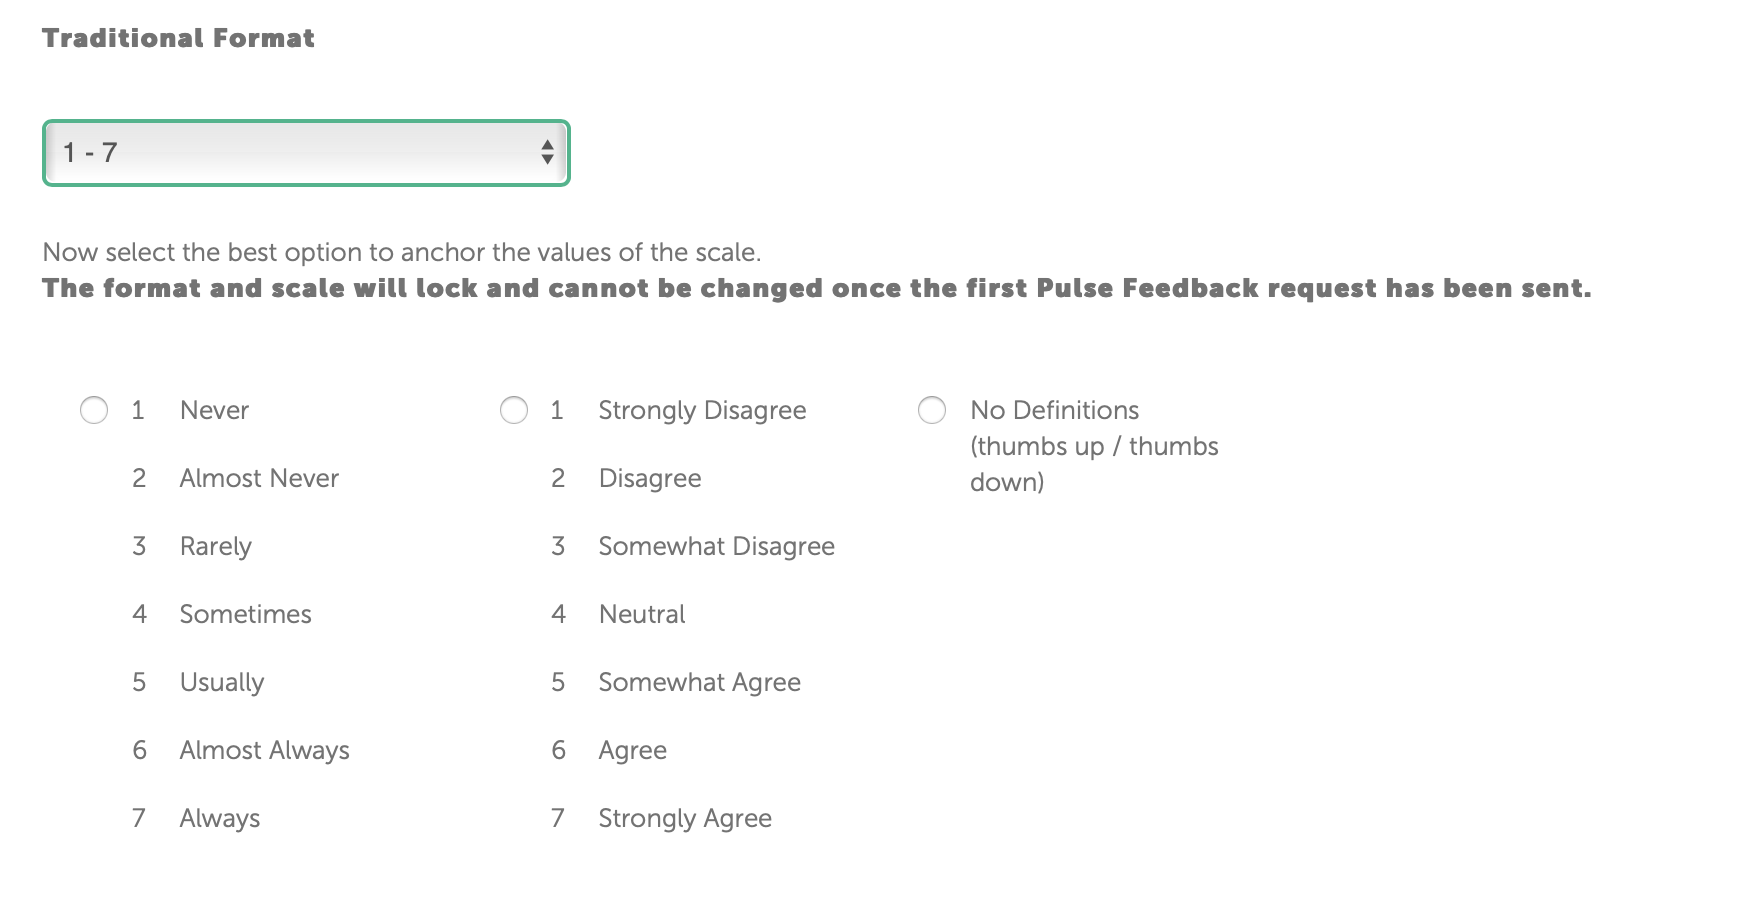Click the "Somewhat Disagree" label
Image resolution: width=1762 pixels, height=900 pixels.
716,546
